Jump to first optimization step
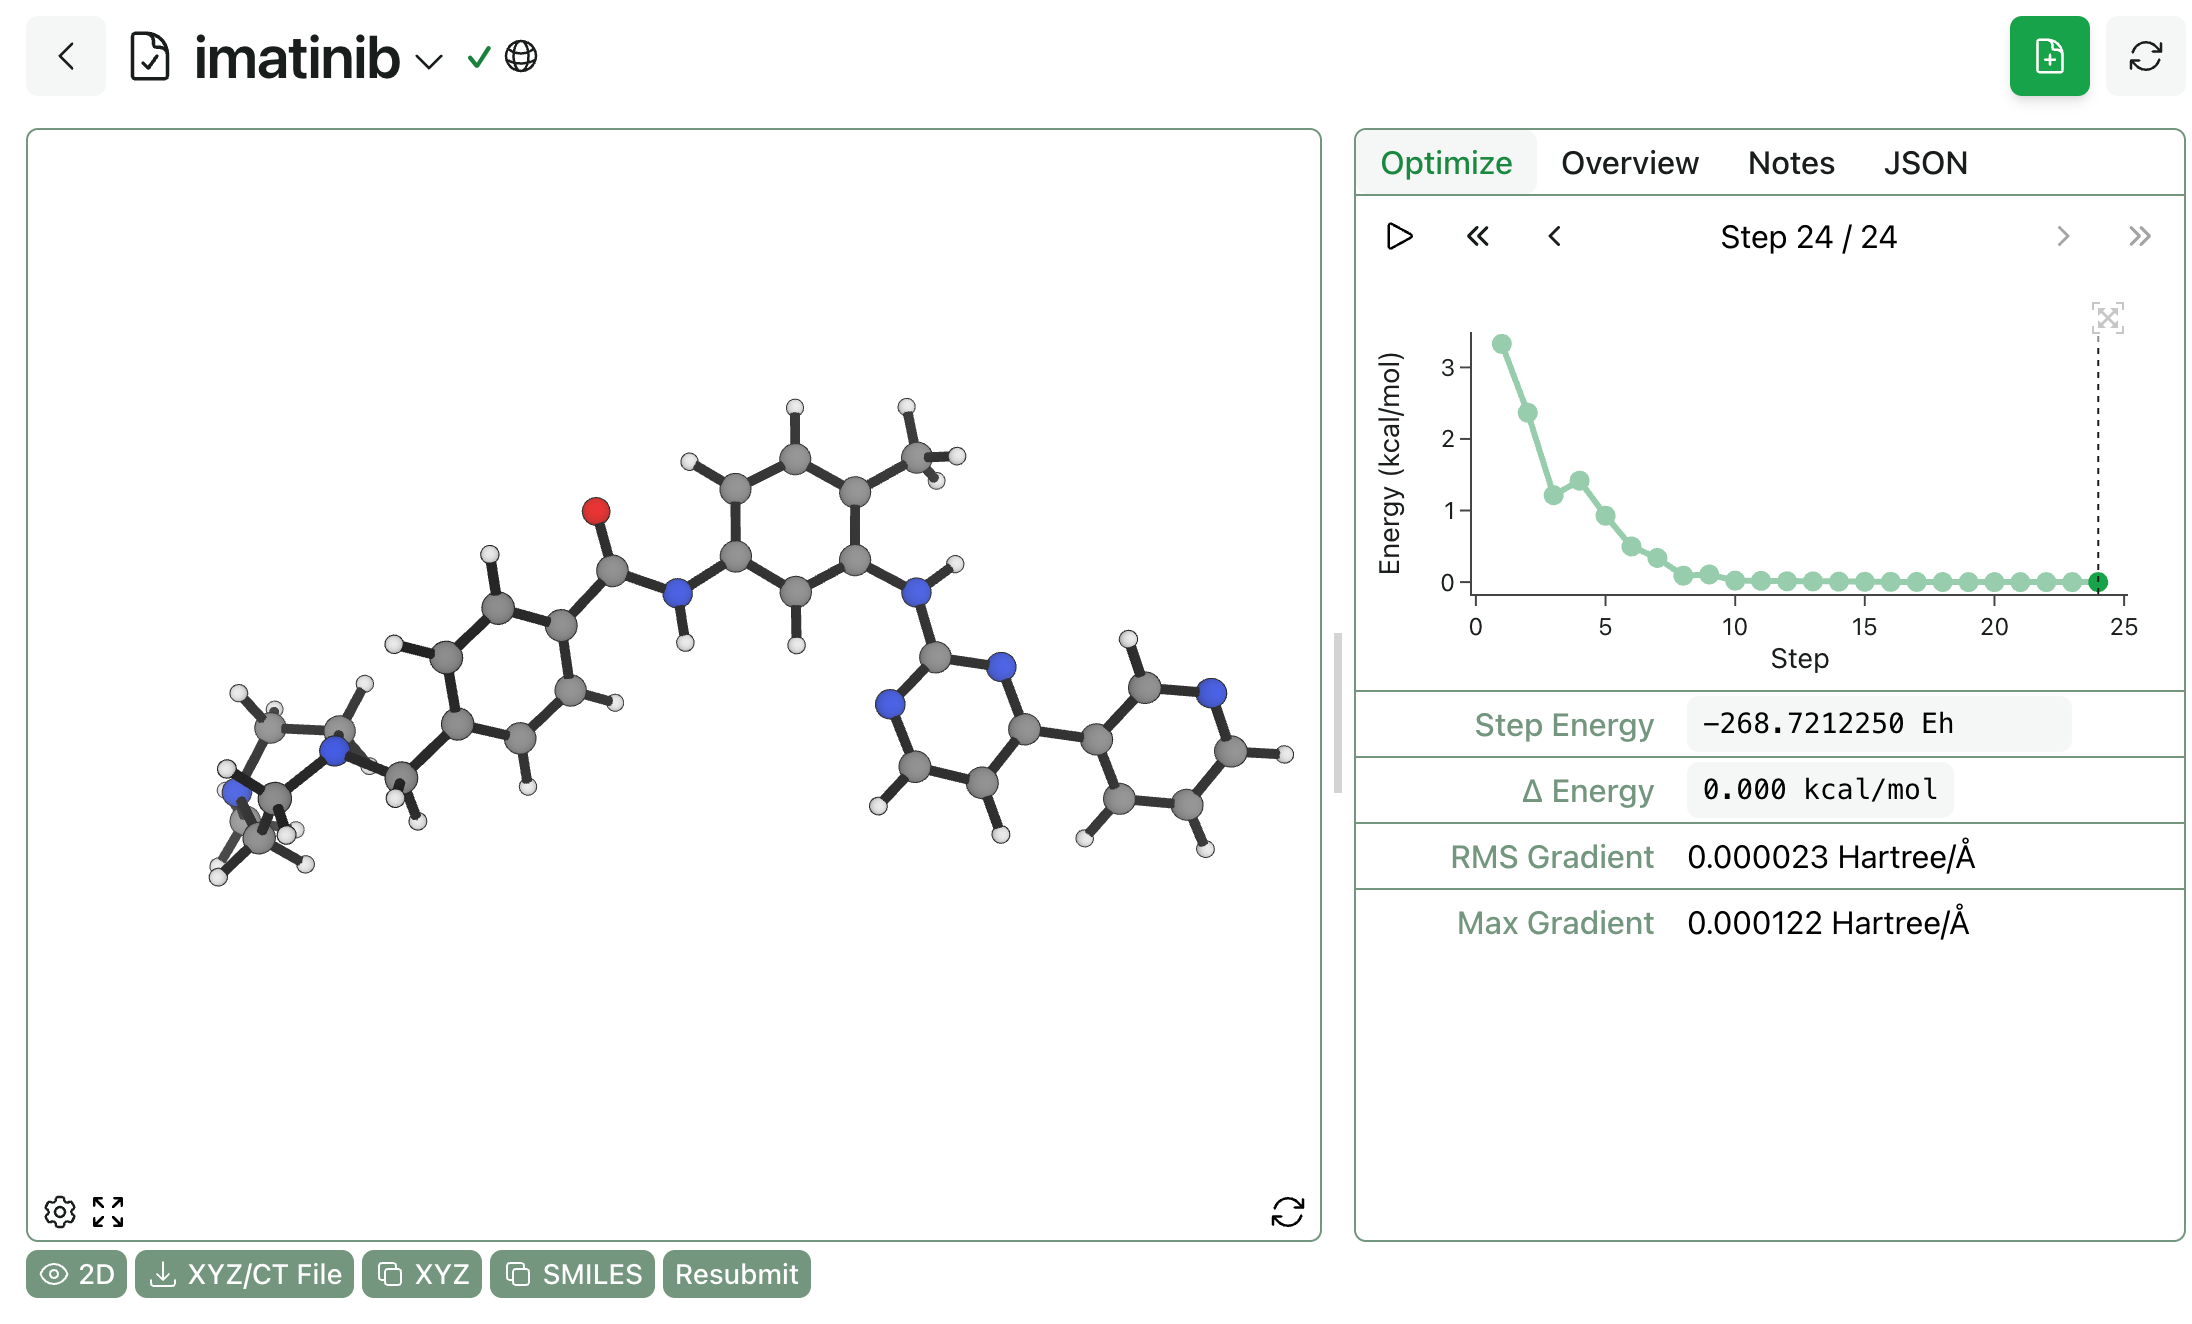Screen dimensions: 2192x1324 click(1477, 237)
